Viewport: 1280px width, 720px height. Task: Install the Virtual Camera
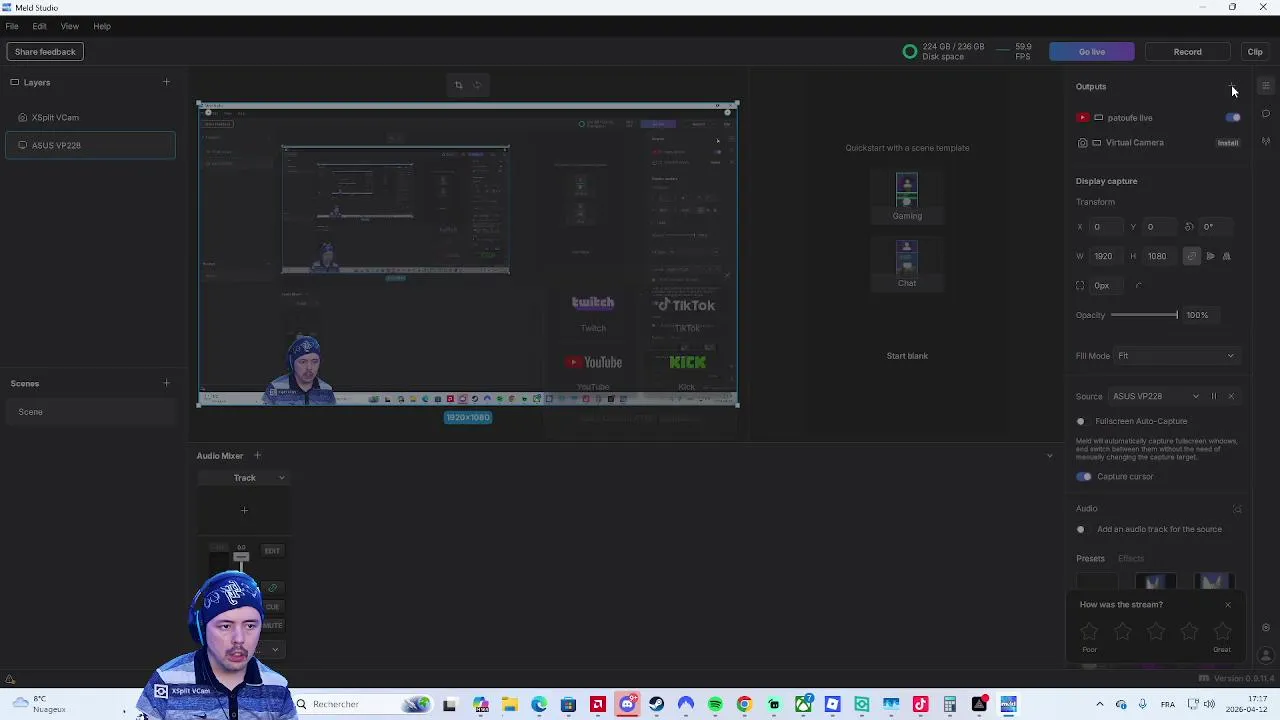pyautogui.click(x=1228, y=143)
